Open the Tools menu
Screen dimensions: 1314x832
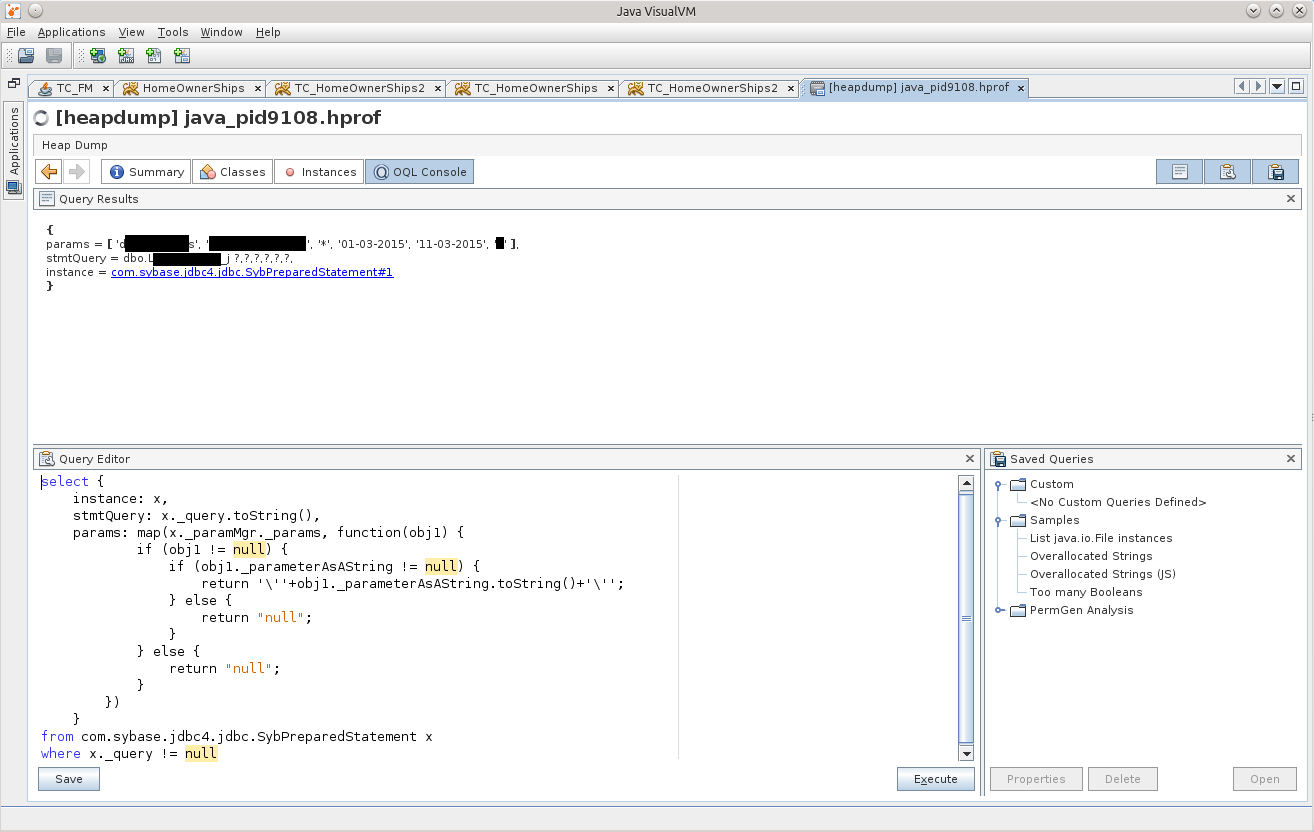(173, 32)
